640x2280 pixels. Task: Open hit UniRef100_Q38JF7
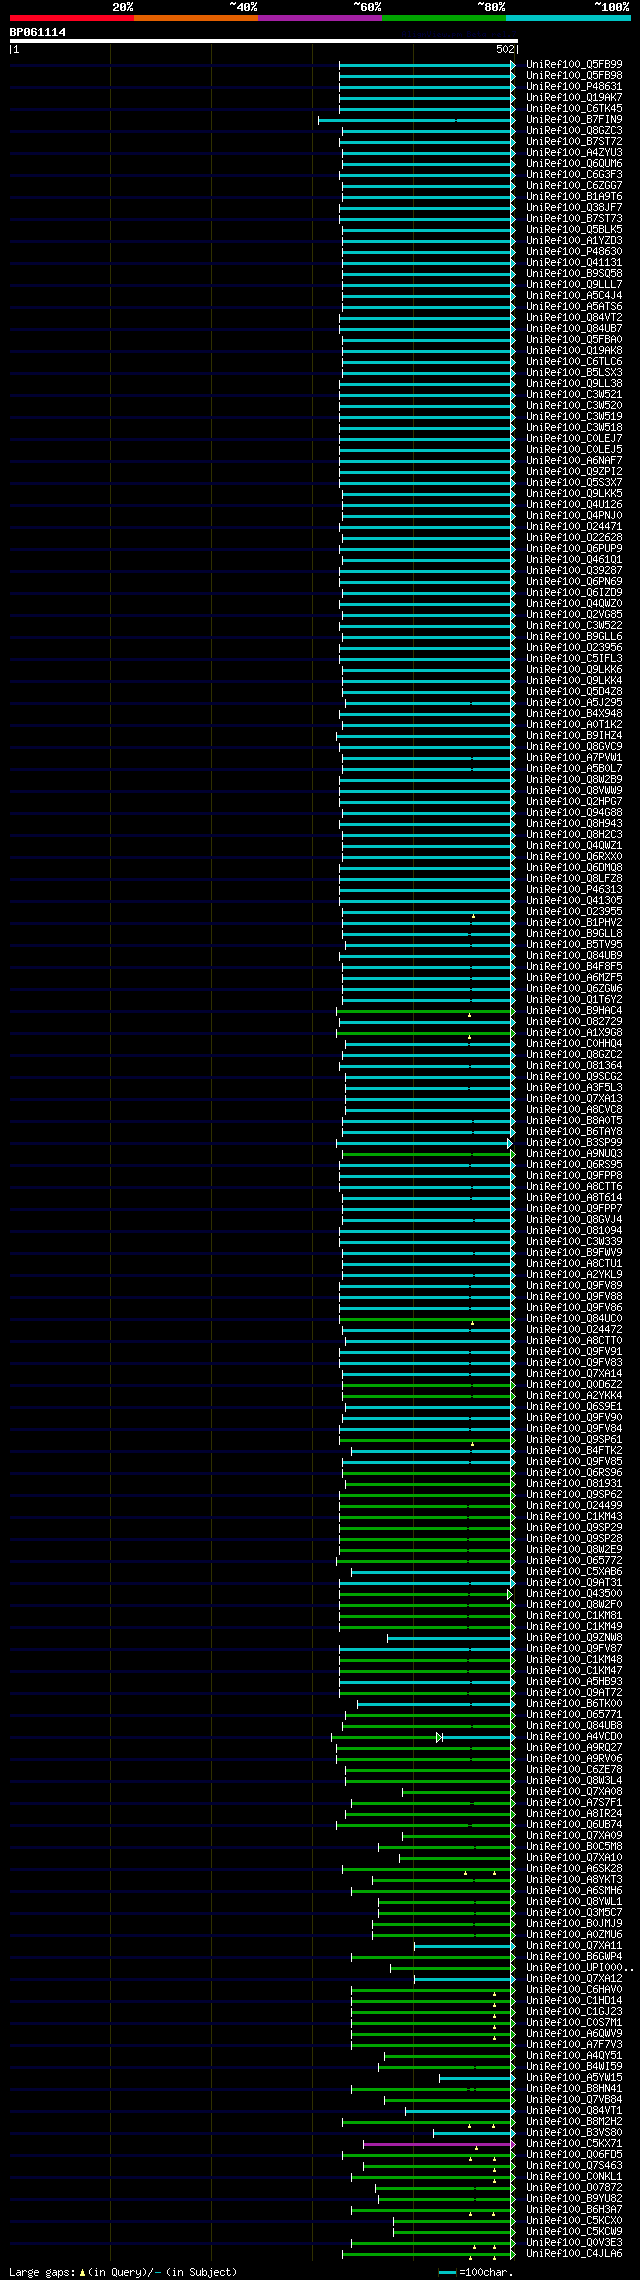pyautogui.click(x=574, y=207)
